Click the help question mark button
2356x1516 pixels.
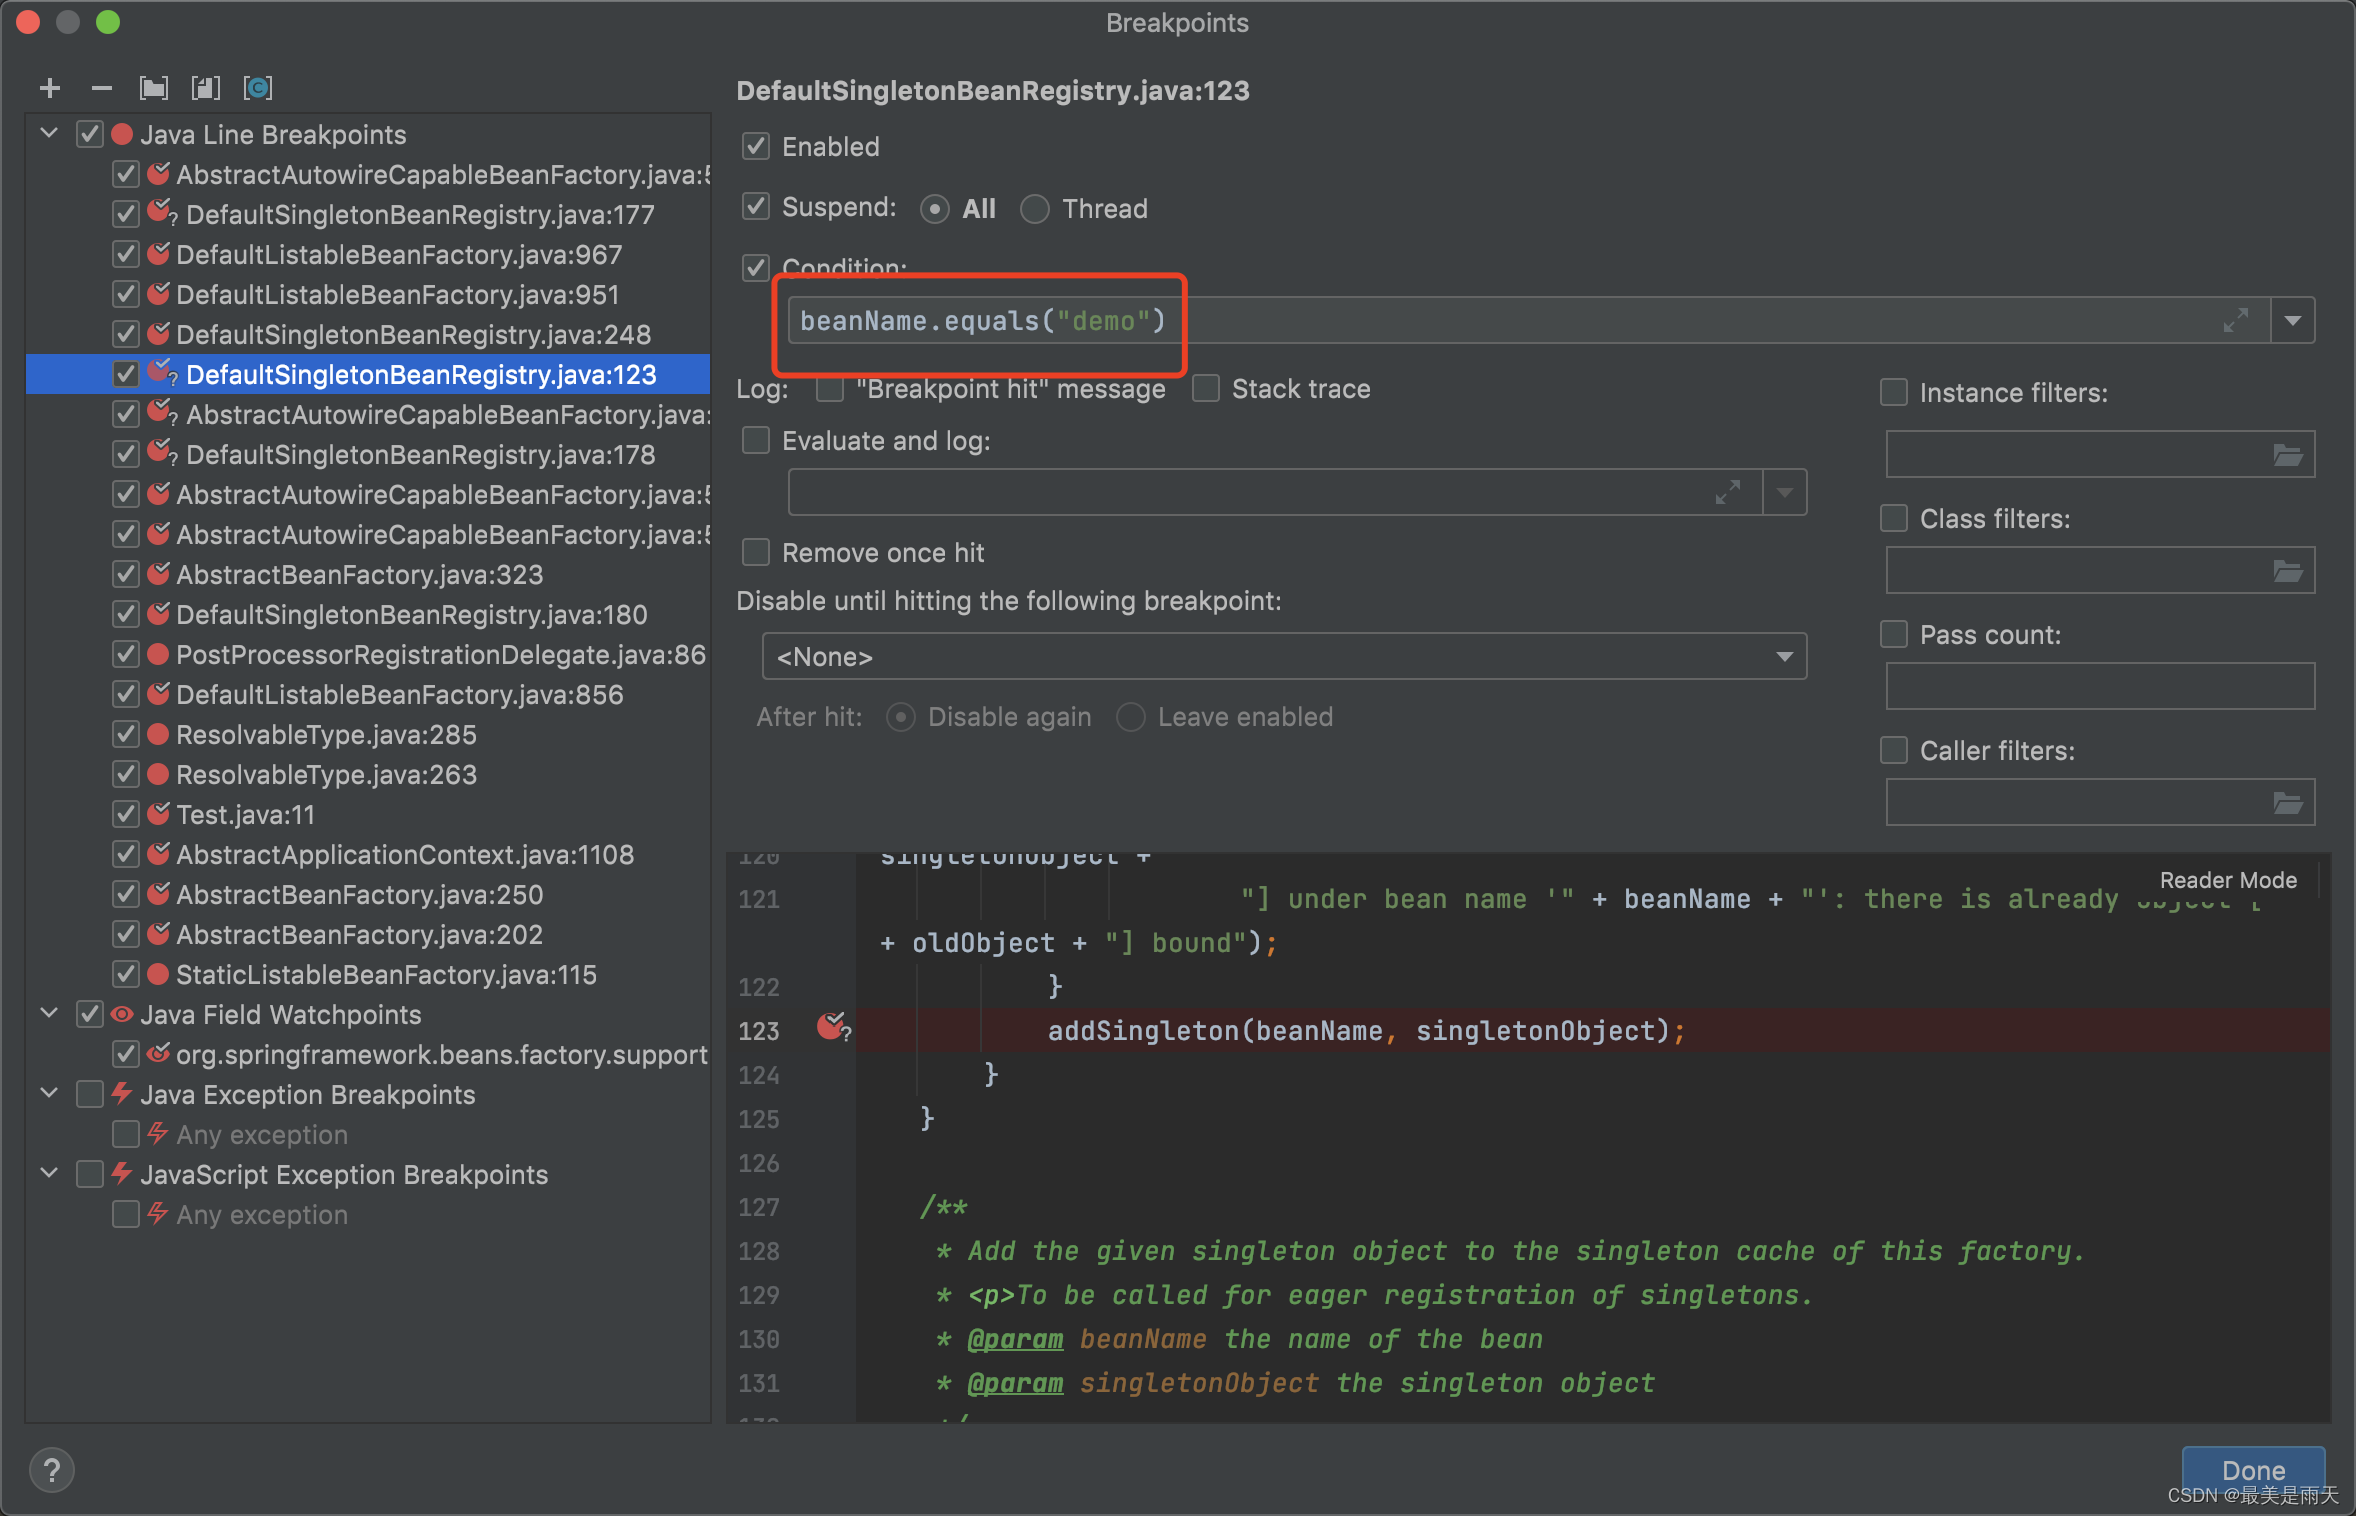click(x=52, y=1469)
